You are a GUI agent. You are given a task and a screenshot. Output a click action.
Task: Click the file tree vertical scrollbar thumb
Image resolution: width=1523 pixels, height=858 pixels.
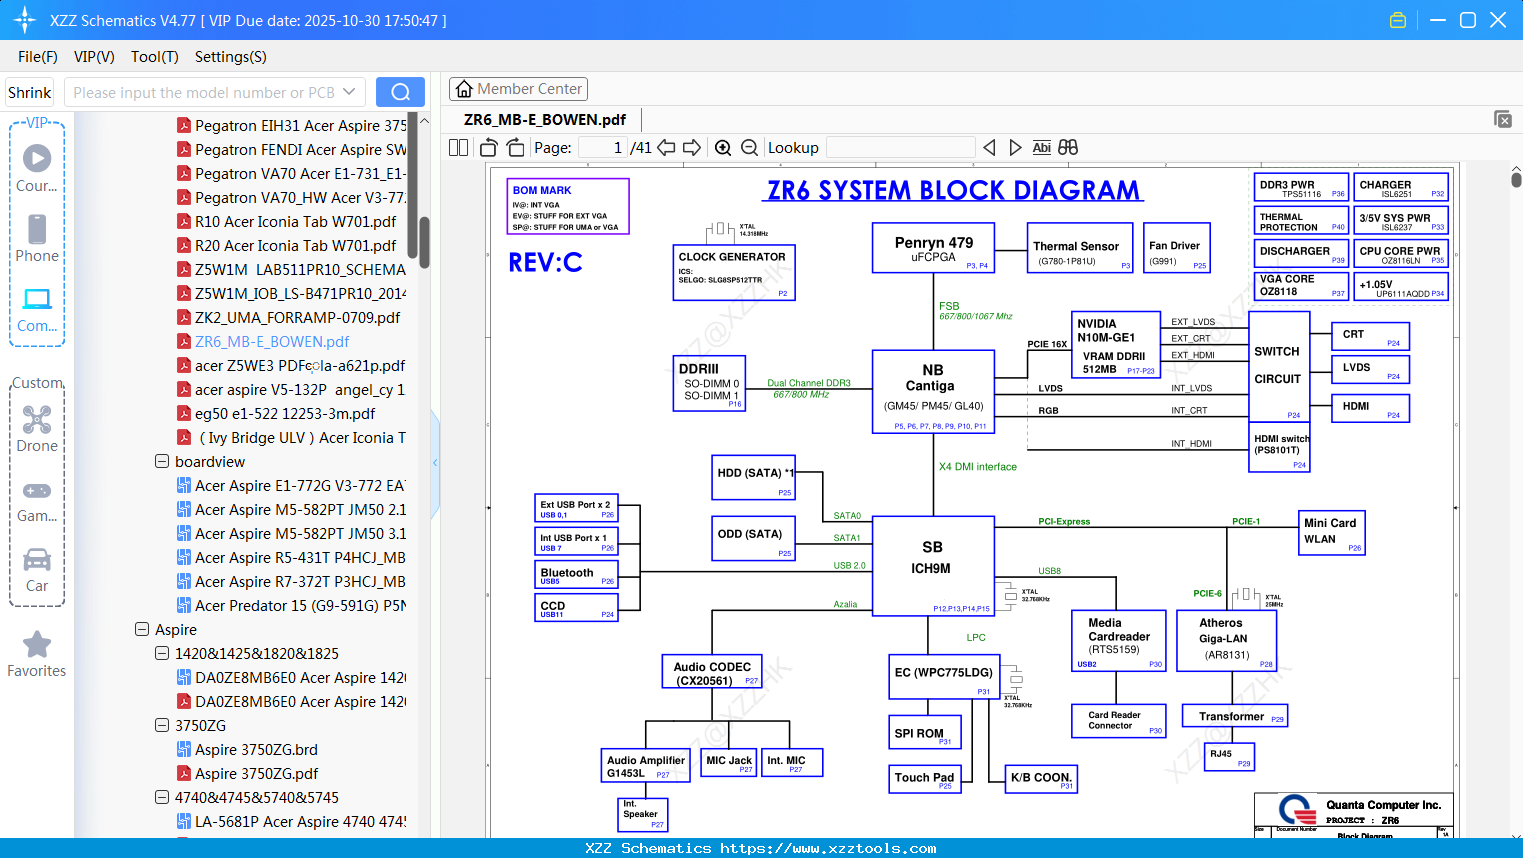[x=424, y=242]
